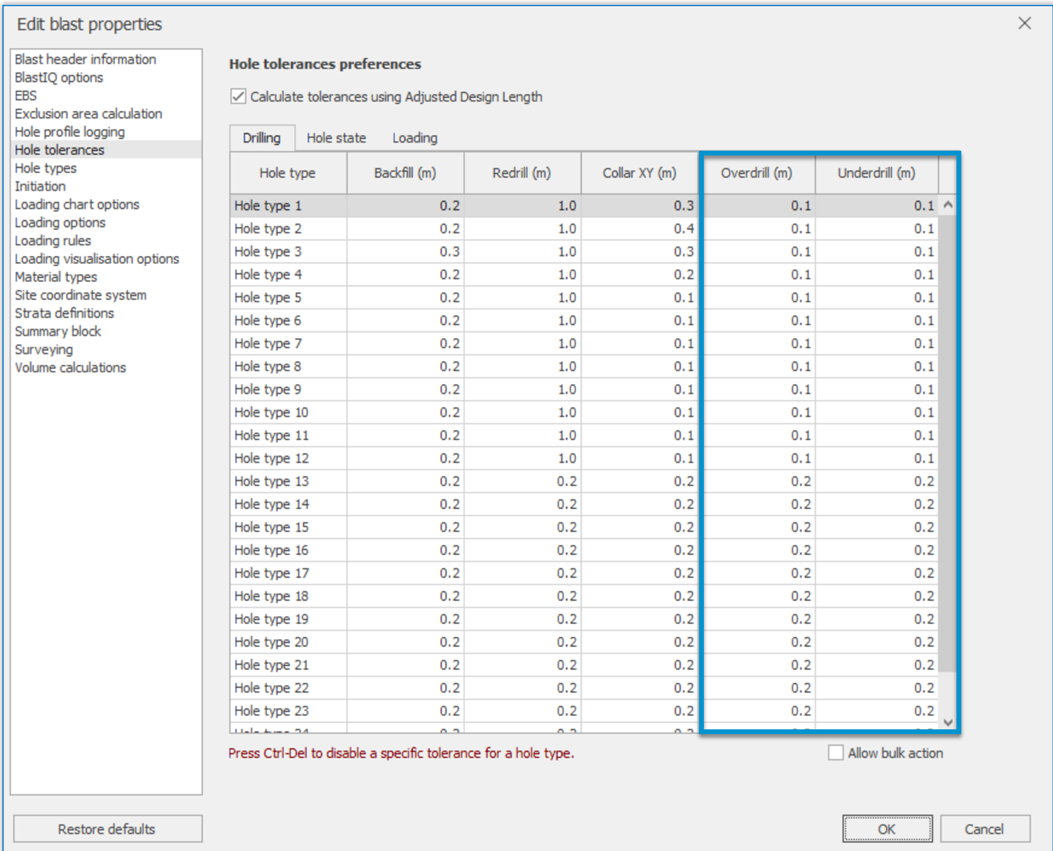
Task: Open Exclusion area calculation settings
Action: [x=106, y=114]
